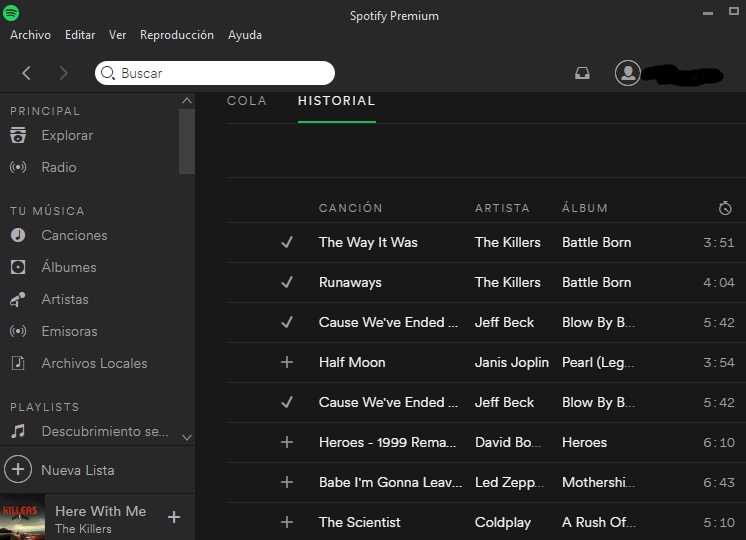Image resolution: width=746 pixels, height=540 pixels.
Task: Click the Canciones note icon
Action: [x=18, y=235]
